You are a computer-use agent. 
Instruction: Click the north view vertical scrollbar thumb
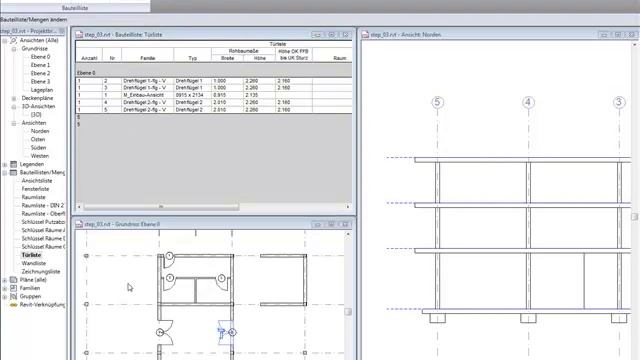point(634,216)
